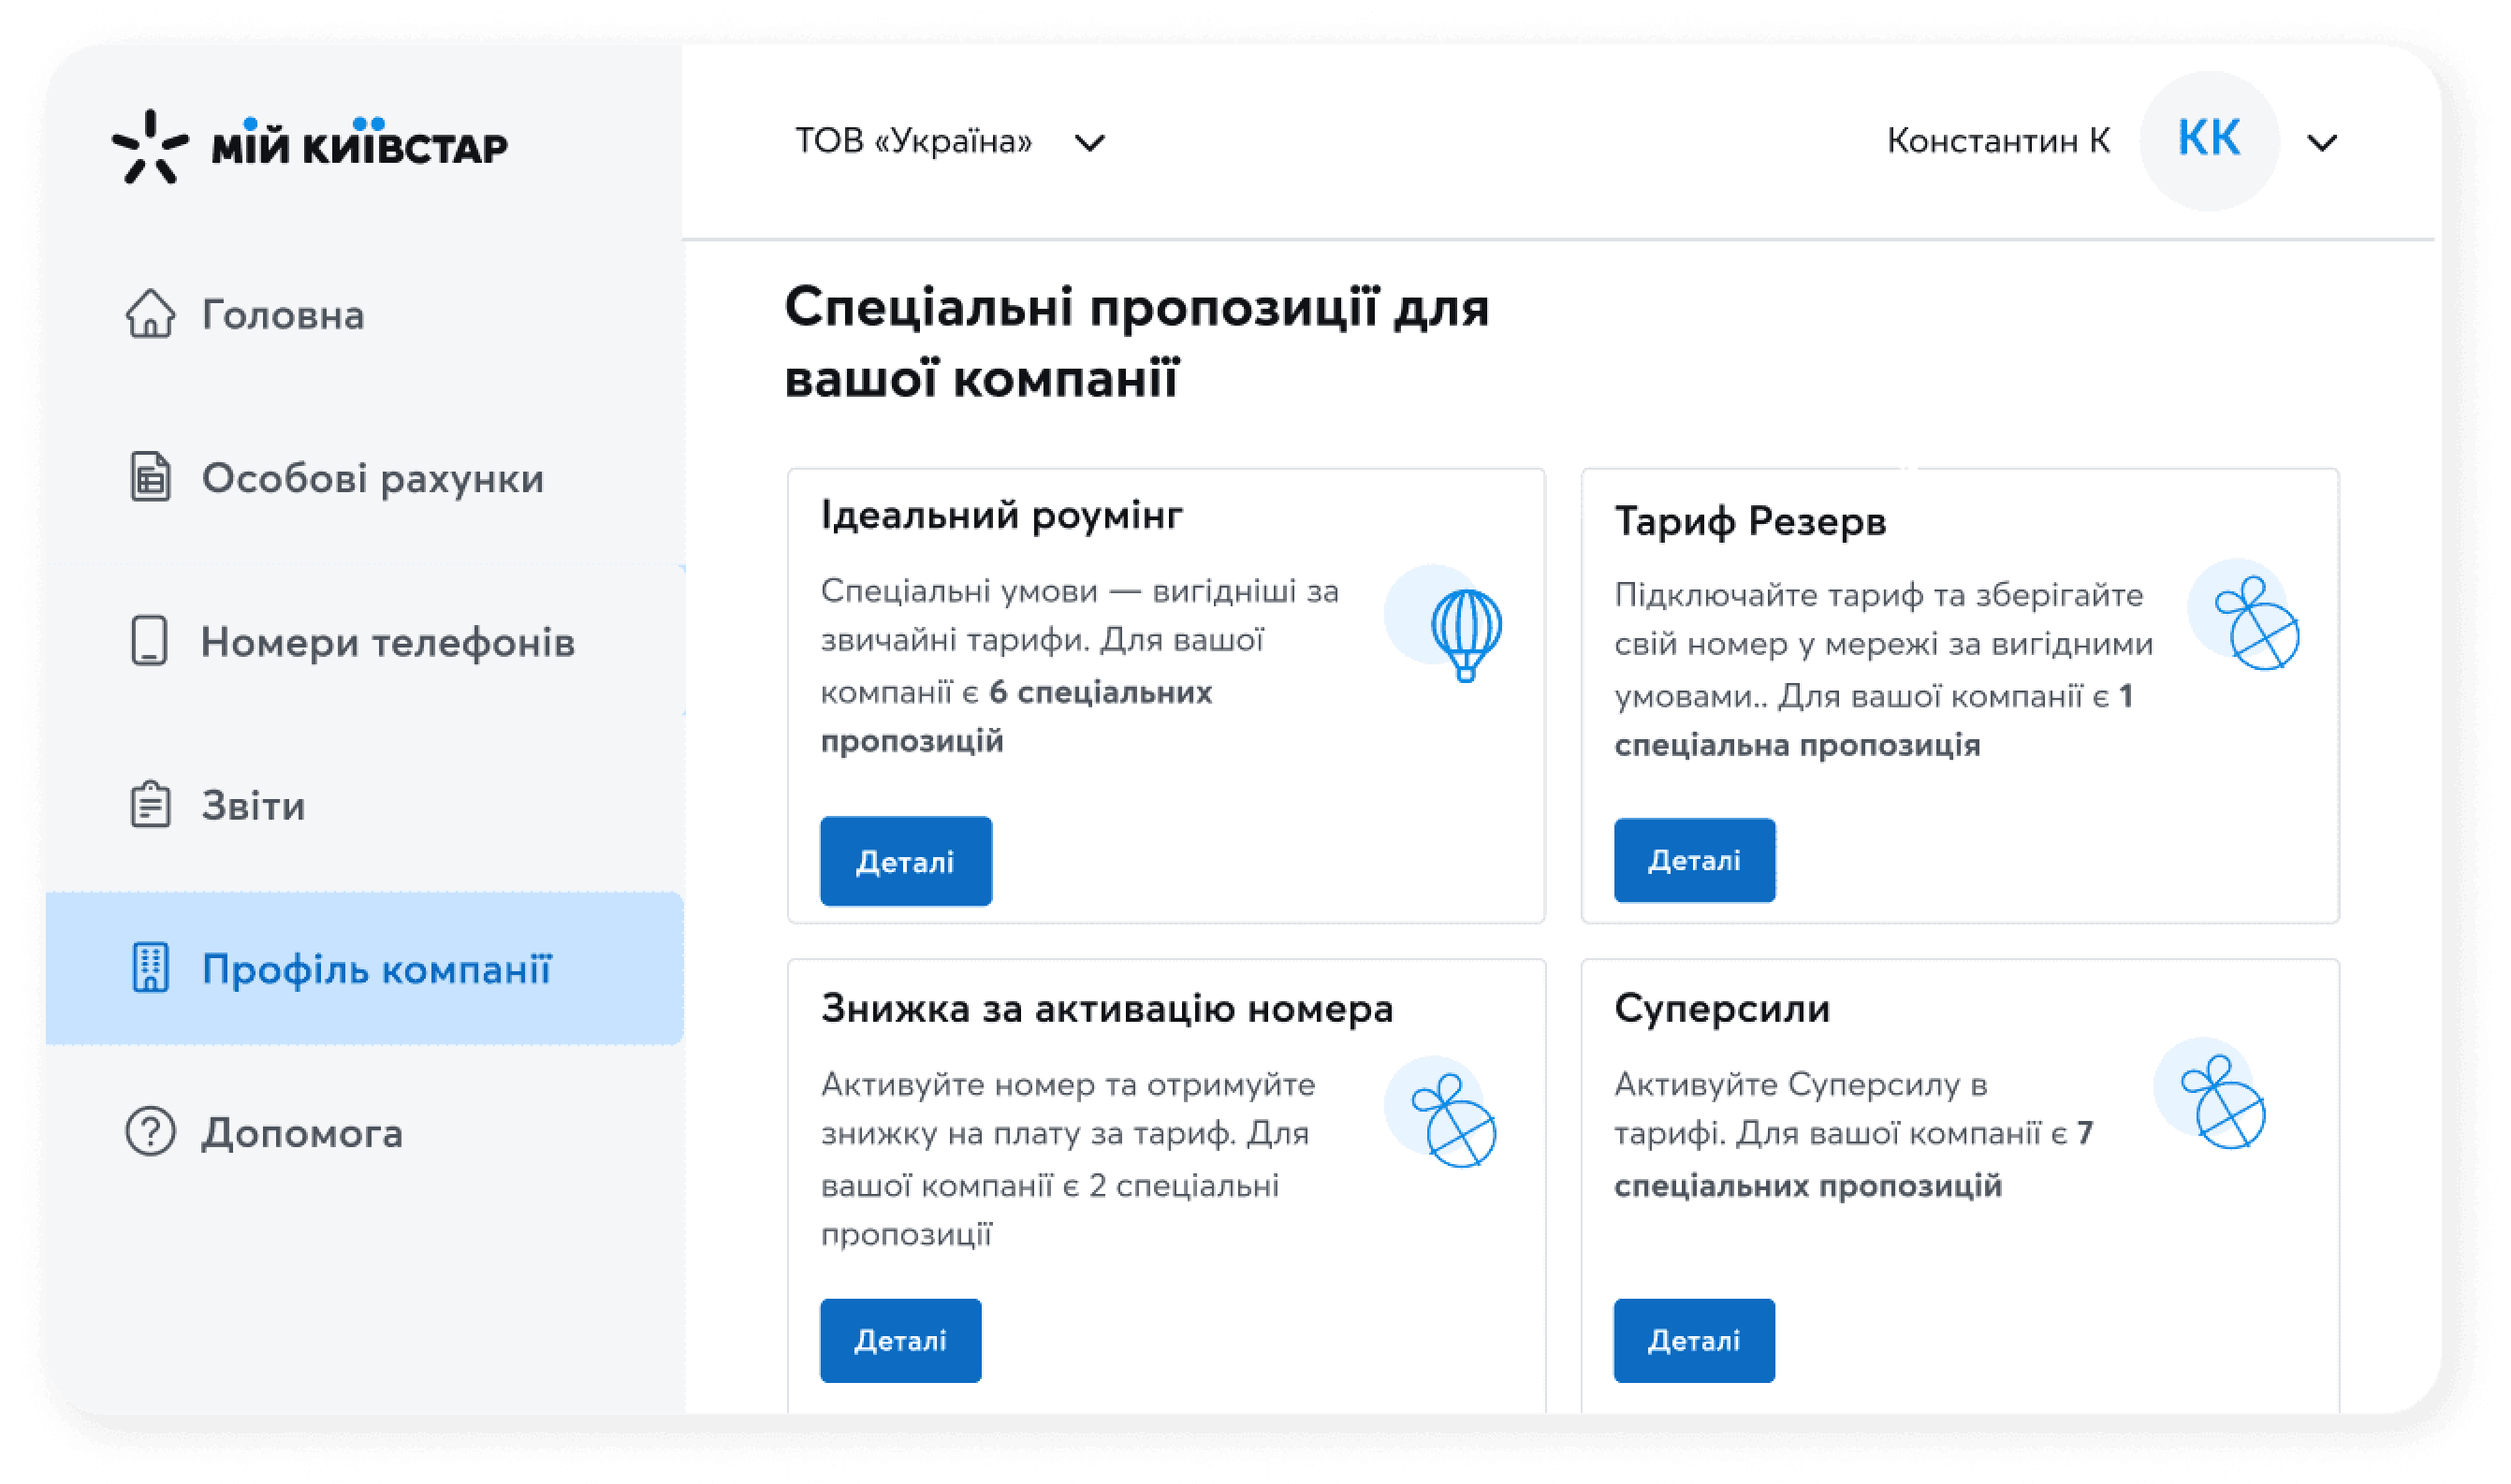Viewport: 2511px width, 1484px height.
Task: Click the Знижка за активацію номера title
Action: pyautogui.click(x=1107, y=1008)
